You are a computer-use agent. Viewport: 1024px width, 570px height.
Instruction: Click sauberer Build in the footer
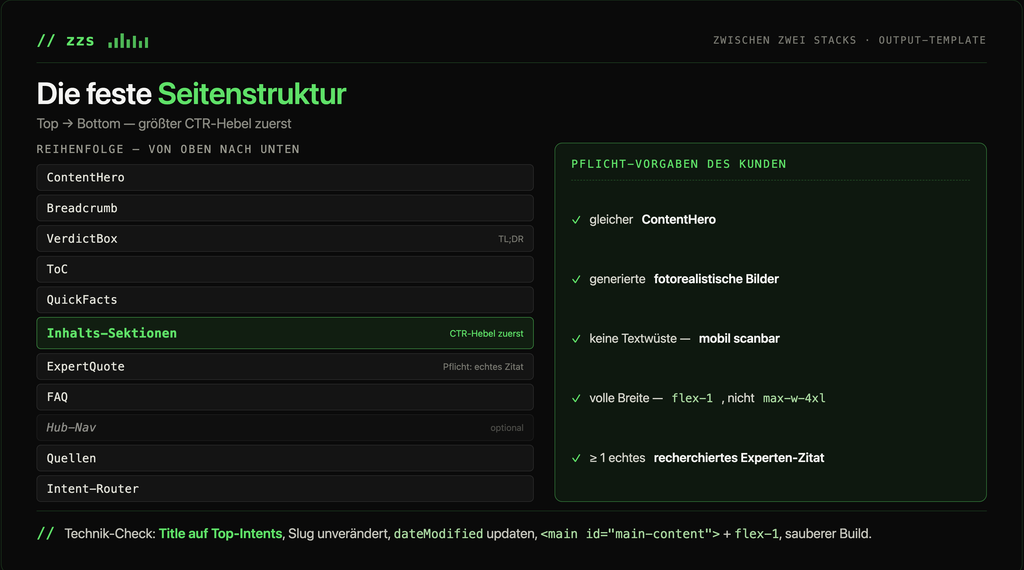pyautogui.click(x=827, y=534)
